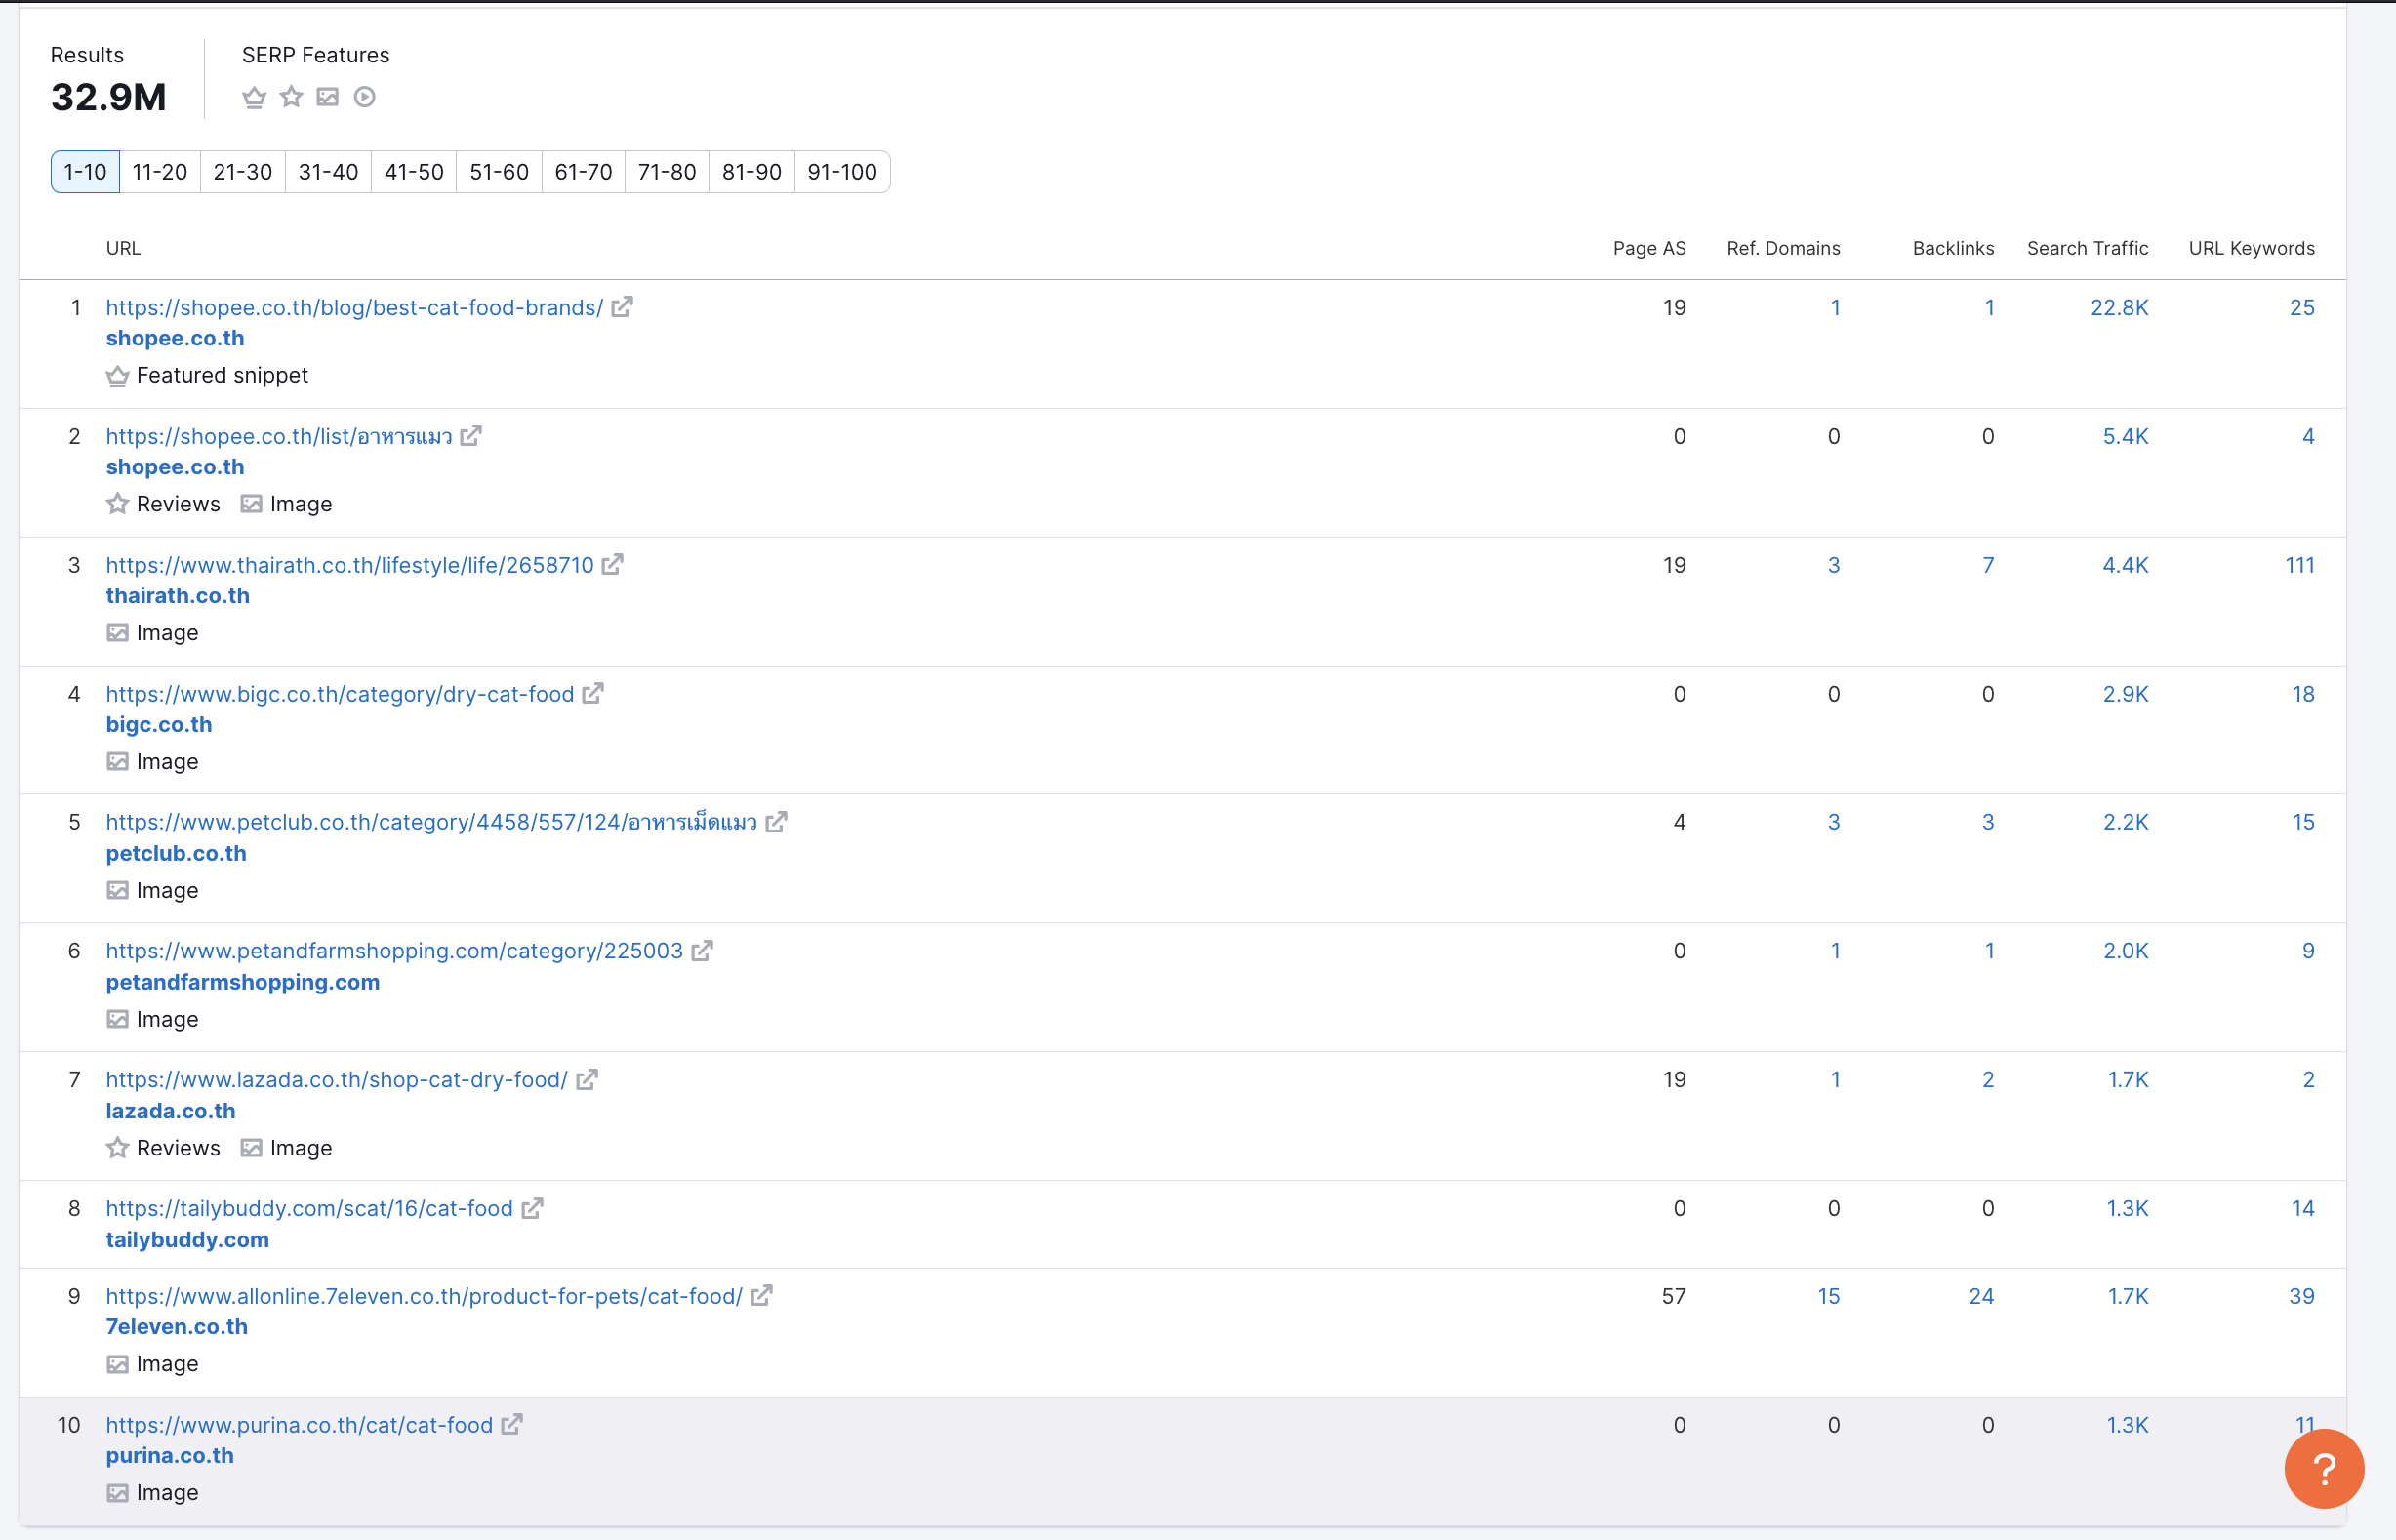This screenshot has width=2396, height=1540.
Task: Open external link icon next to lazada URL
Action: 587,1080
